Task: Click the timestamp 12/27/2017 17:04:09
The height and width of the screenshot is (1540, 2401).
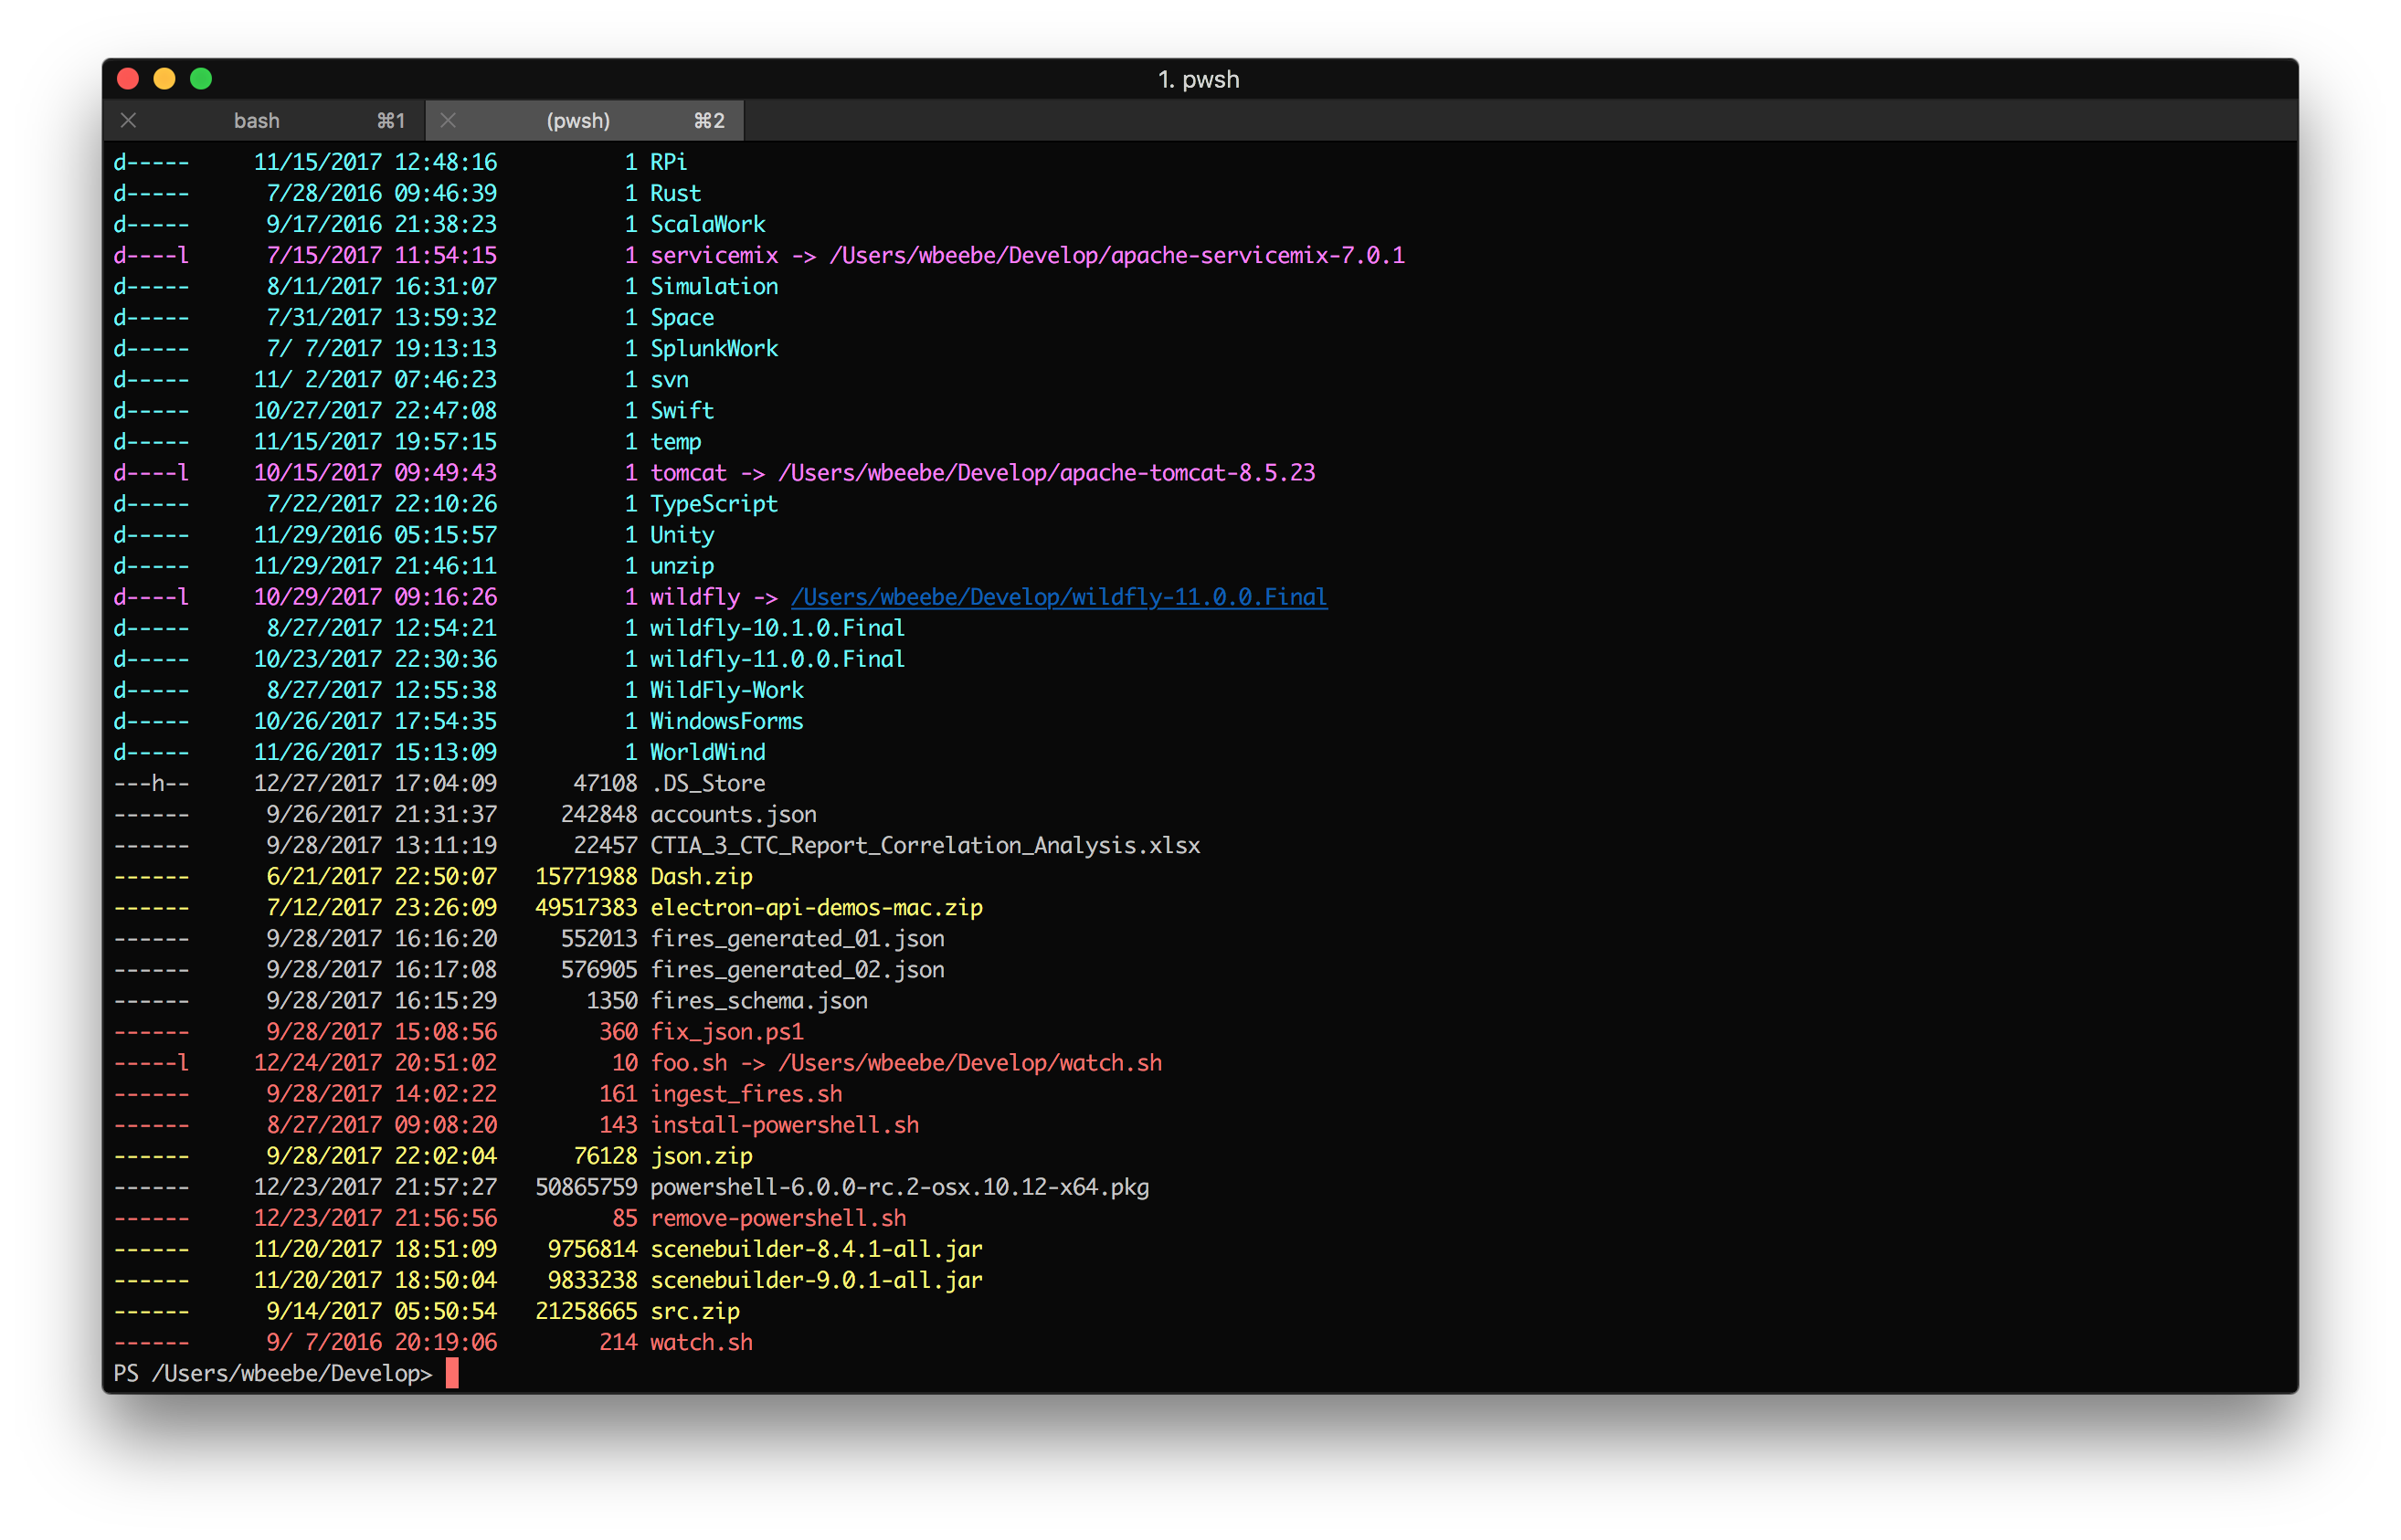Action: (375, 783)
